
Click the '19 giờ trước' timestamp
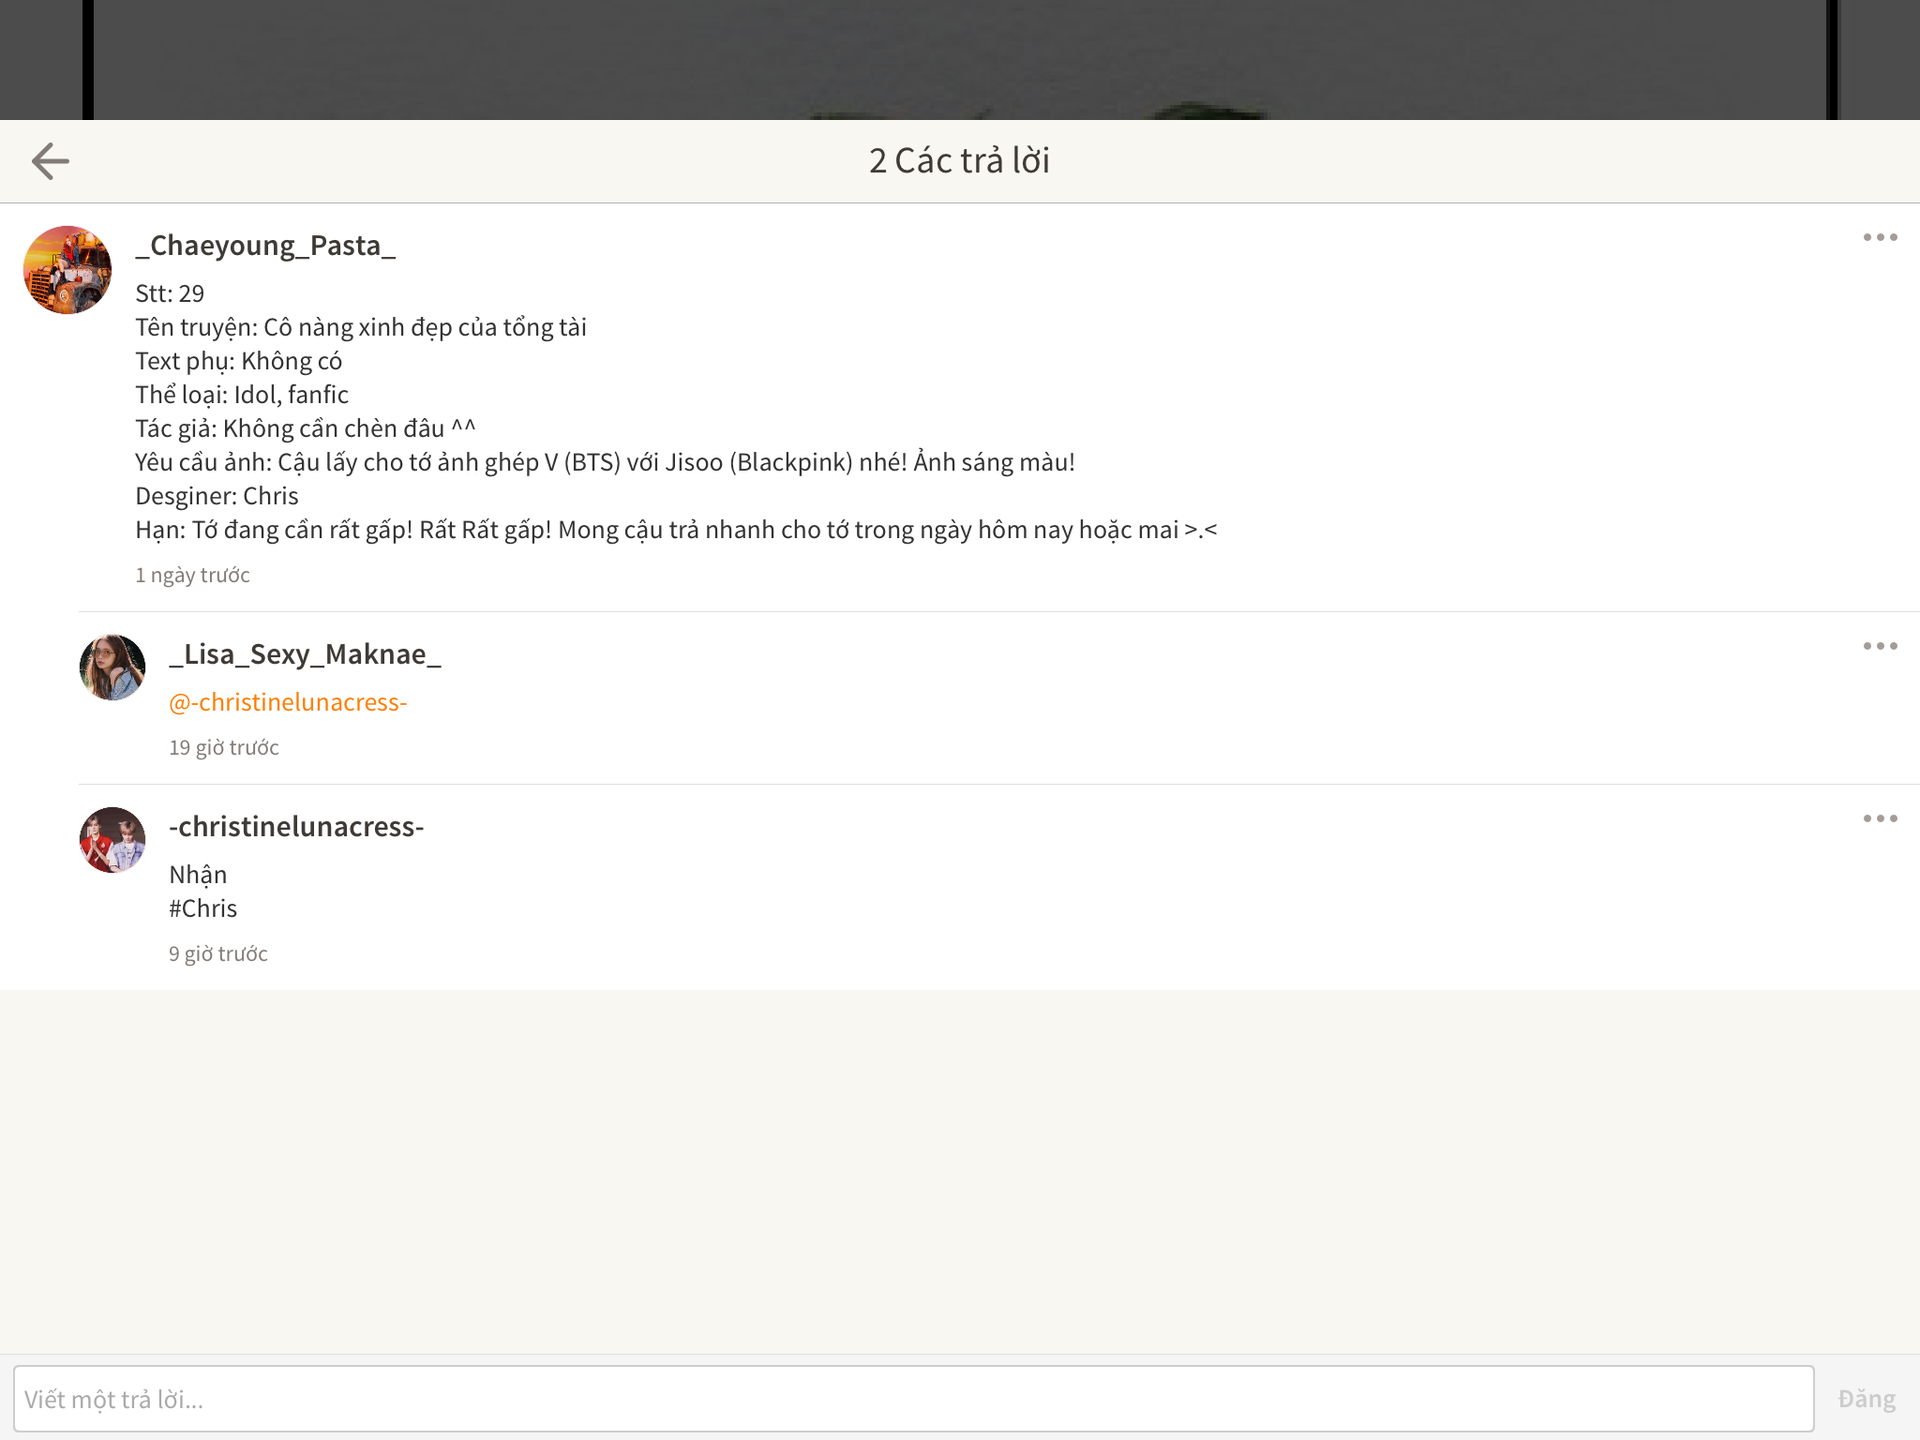[x=224, y=748]
